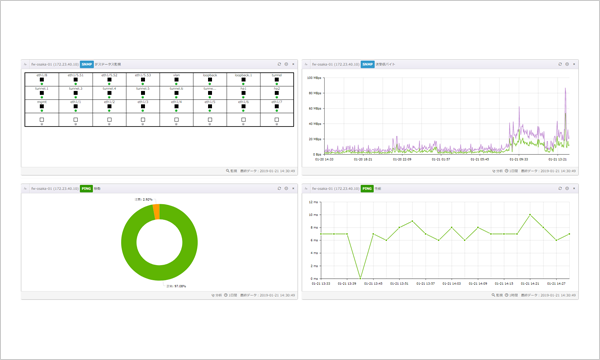Viewport: 600px width, 360px height.
Task: Select the tunnel port icon in first row
Action: pos(277,80)
